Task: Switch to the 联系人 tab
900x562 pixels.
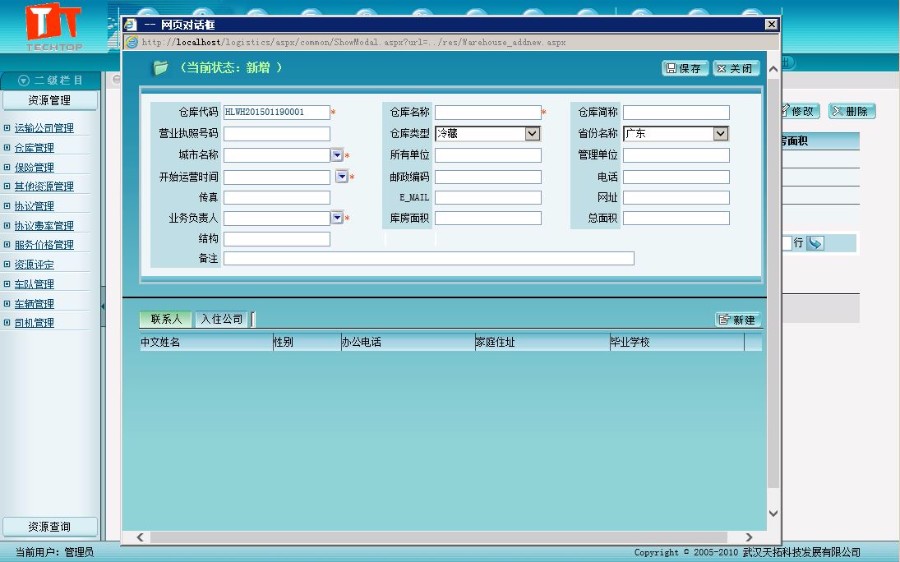Action: [166, 319]
